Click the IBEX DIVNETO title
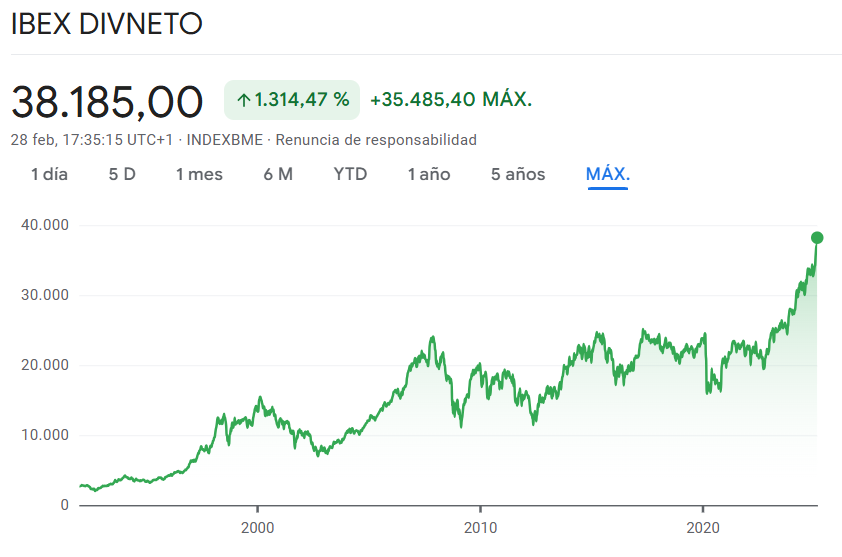 click(x=106, y=24)
